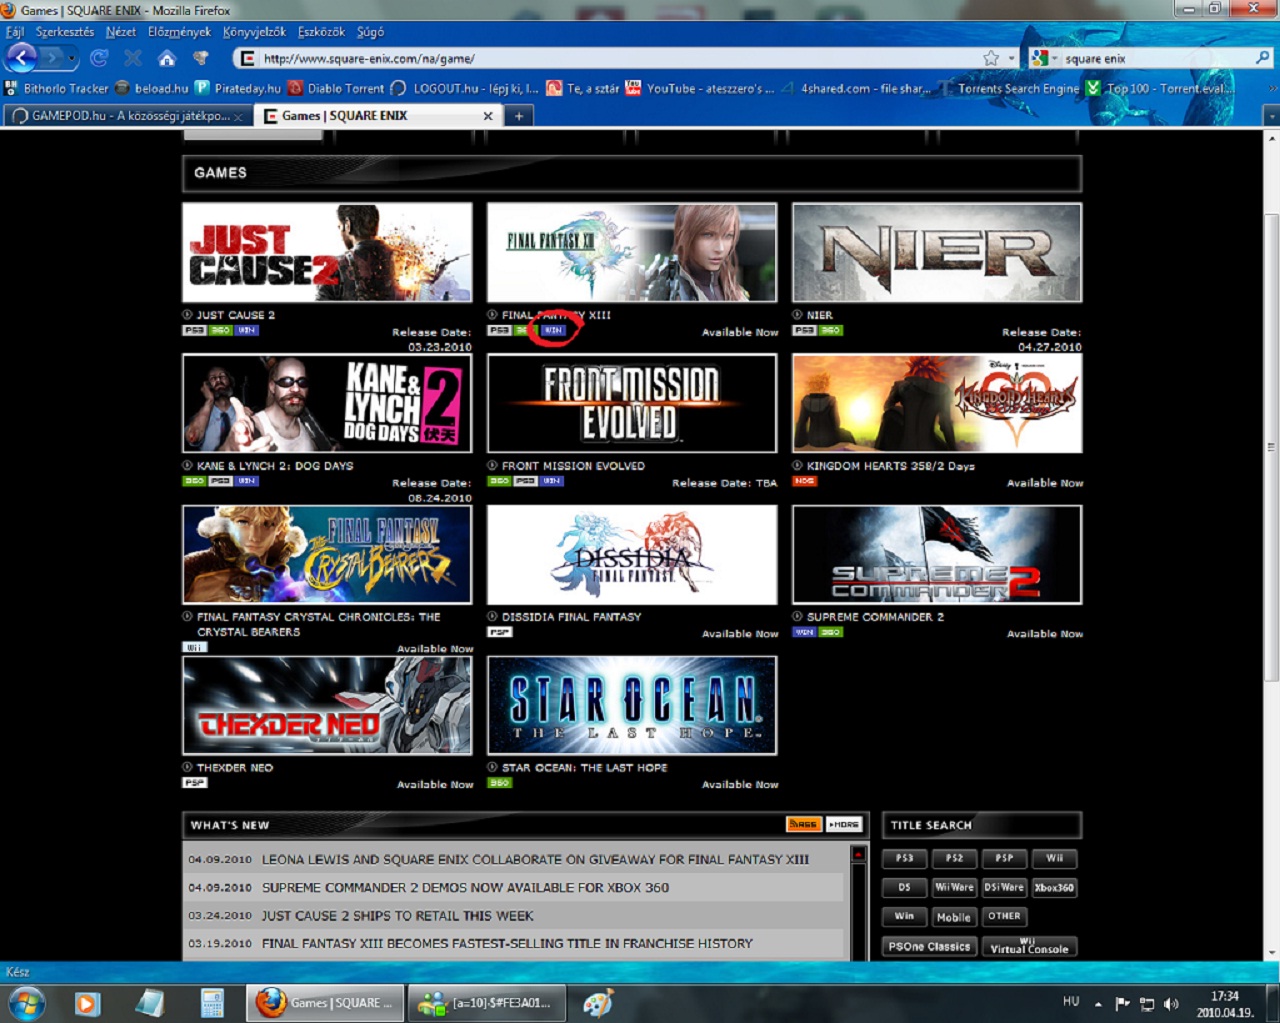Open the LOGOUT.hu bookmark
Viewport: 1280px width, 1023px height.
pyautogui.click(x=466, y=88)
